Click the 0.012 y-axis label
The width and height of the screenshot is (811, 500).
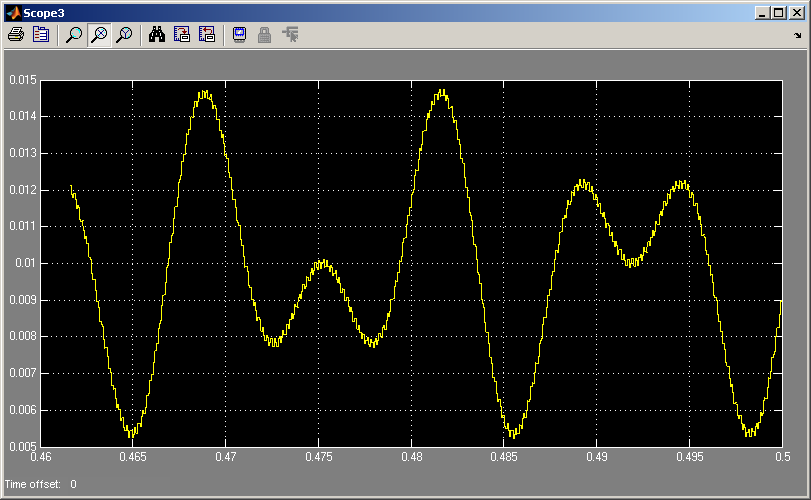(x=23, y=190)
